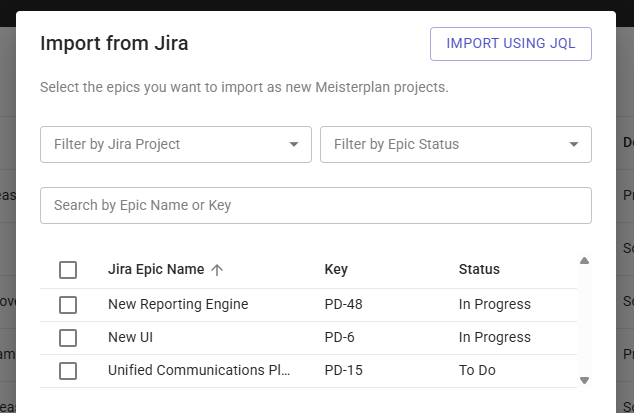Select the New UI epic name
This screenshot has width=634, height=413.
(x=130, y=337)
